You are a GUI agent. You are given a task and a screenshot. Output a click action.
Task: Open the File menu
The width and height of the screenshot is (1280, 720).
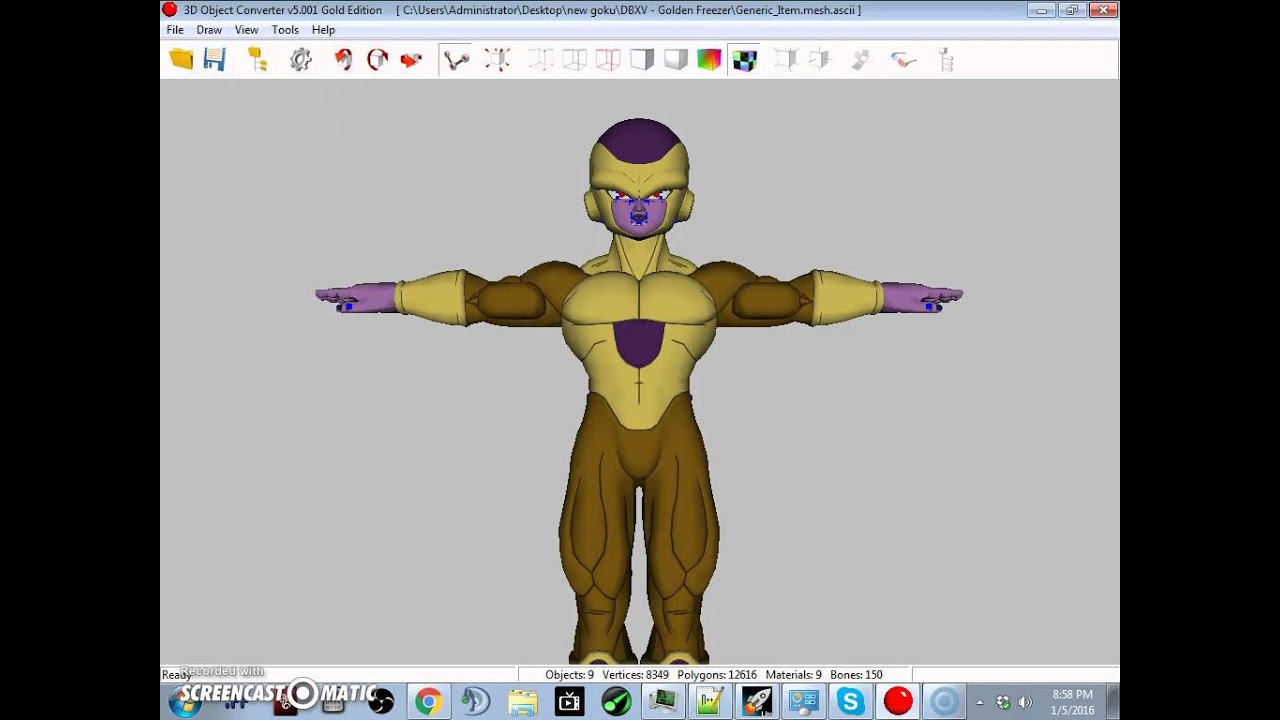point(175,30)
